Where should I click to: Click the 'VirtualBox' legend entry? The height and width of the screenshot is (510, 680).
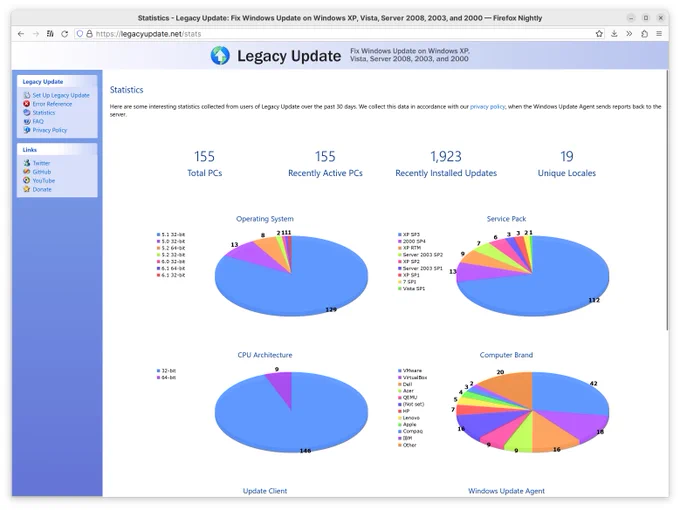click(x=415, y=378)
